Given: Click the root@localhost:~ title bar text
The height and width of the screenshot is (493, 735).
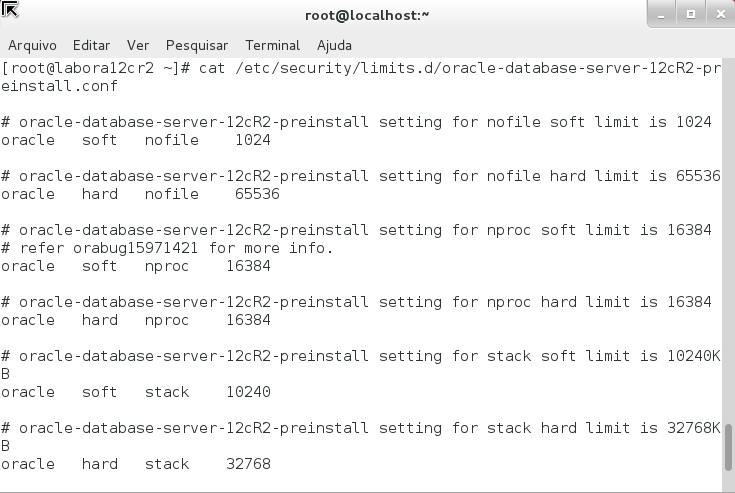Looking at the screenshot, I should [x=367, y=15].
